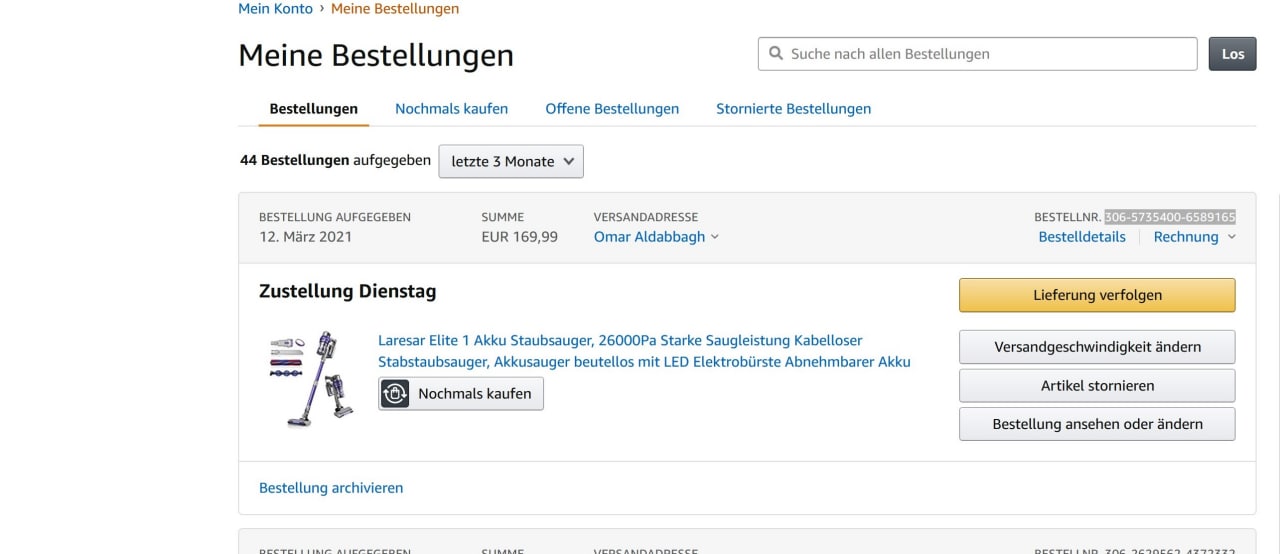
Task: Click the Bestellung archivieren link
Action: coord(331,488)
